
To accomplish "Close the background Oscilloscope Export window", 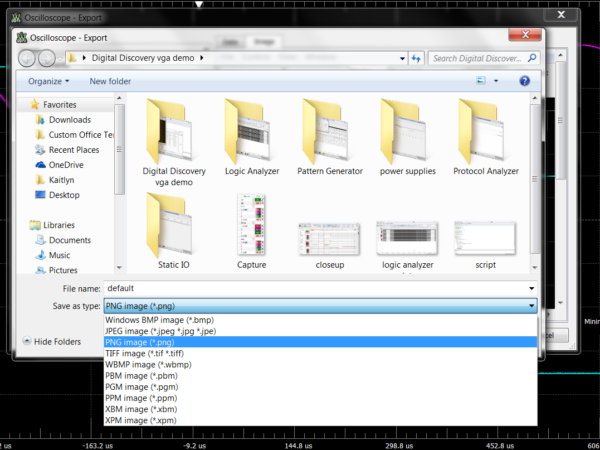I will 561,15.
